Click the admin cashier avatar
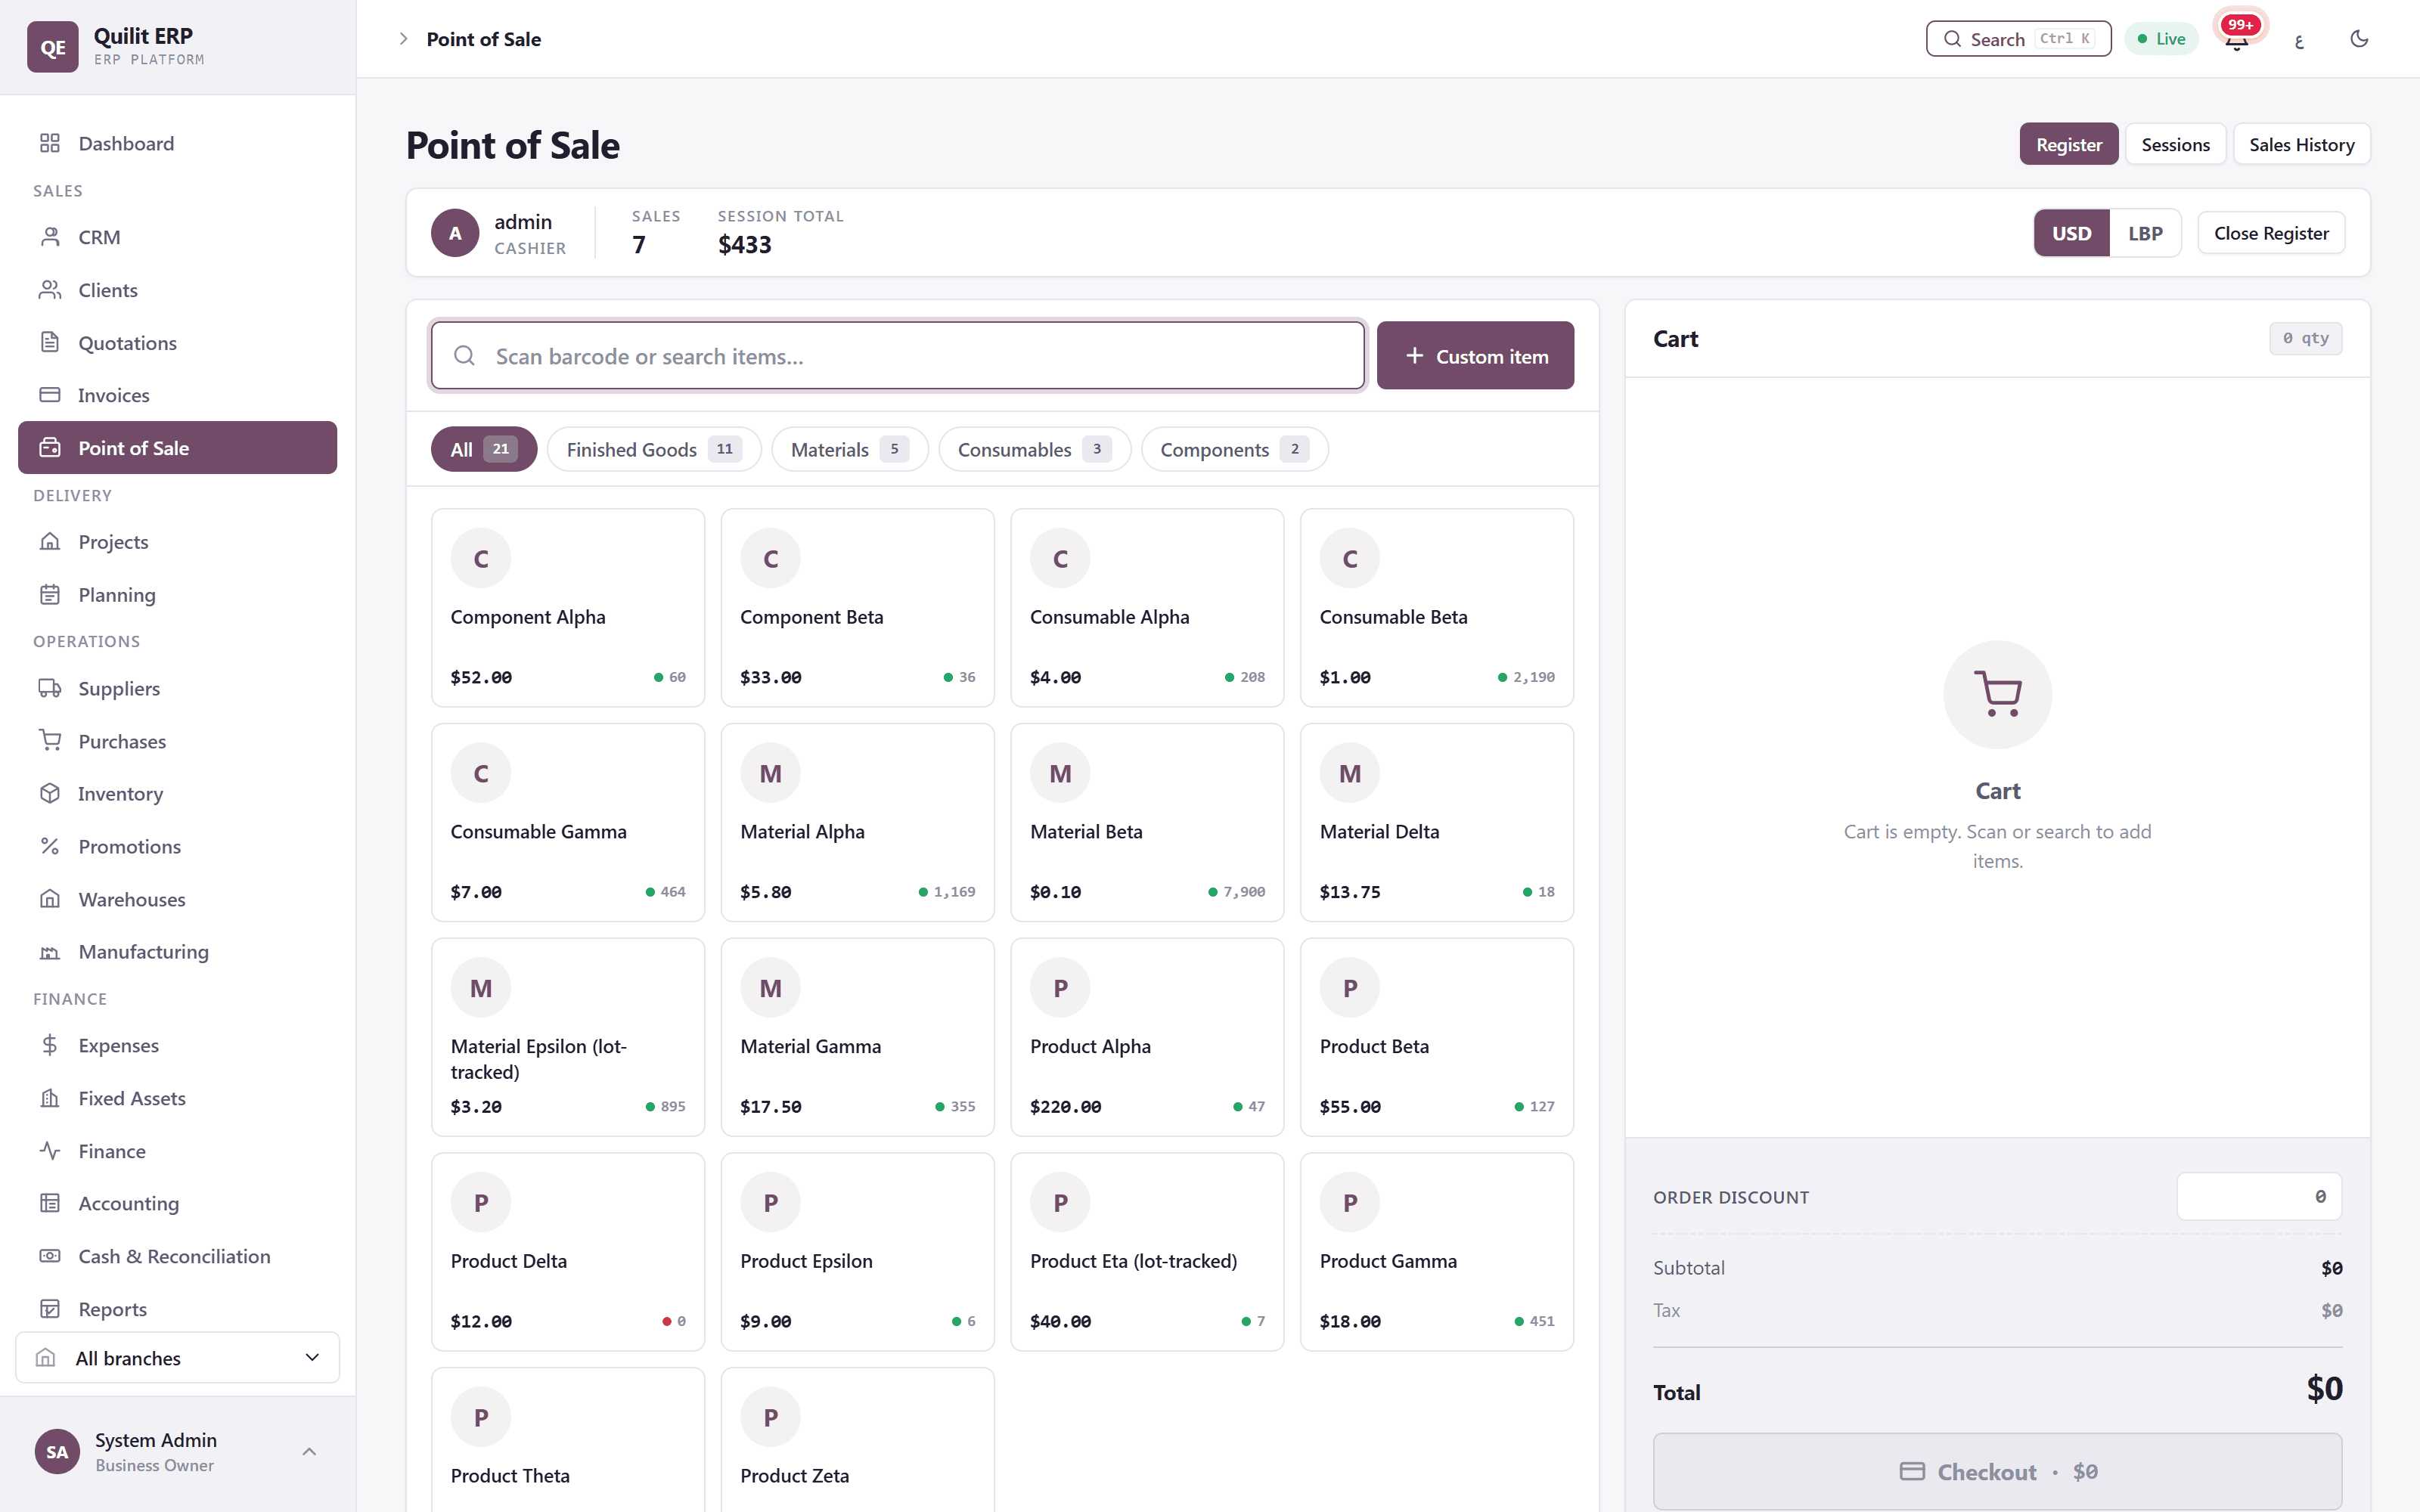This screenshot has width=2420, height=1512. [455, 233]
